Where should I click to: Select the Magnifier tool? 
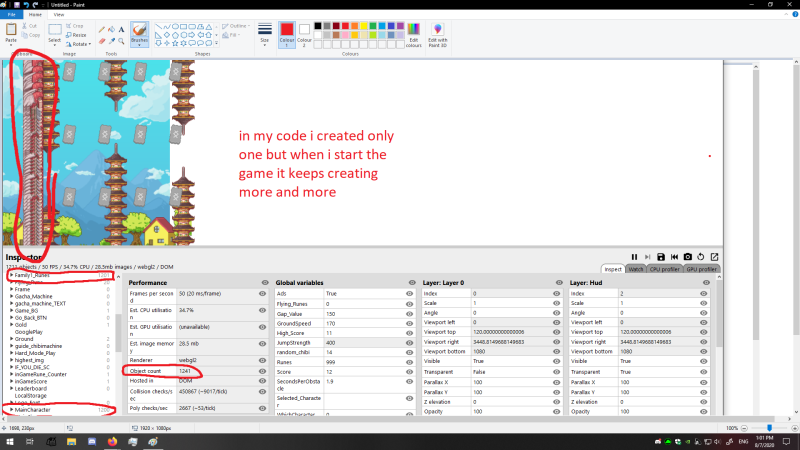[121, 41]
